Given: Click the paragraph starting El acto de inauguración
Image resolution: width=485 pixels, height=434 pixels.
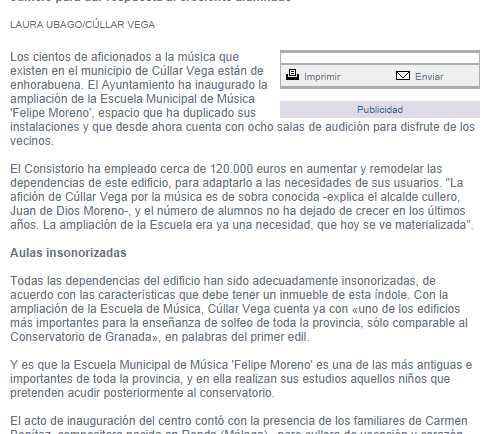Looking at the screenshot, I should pyautogui.click(x=239, y=424).
